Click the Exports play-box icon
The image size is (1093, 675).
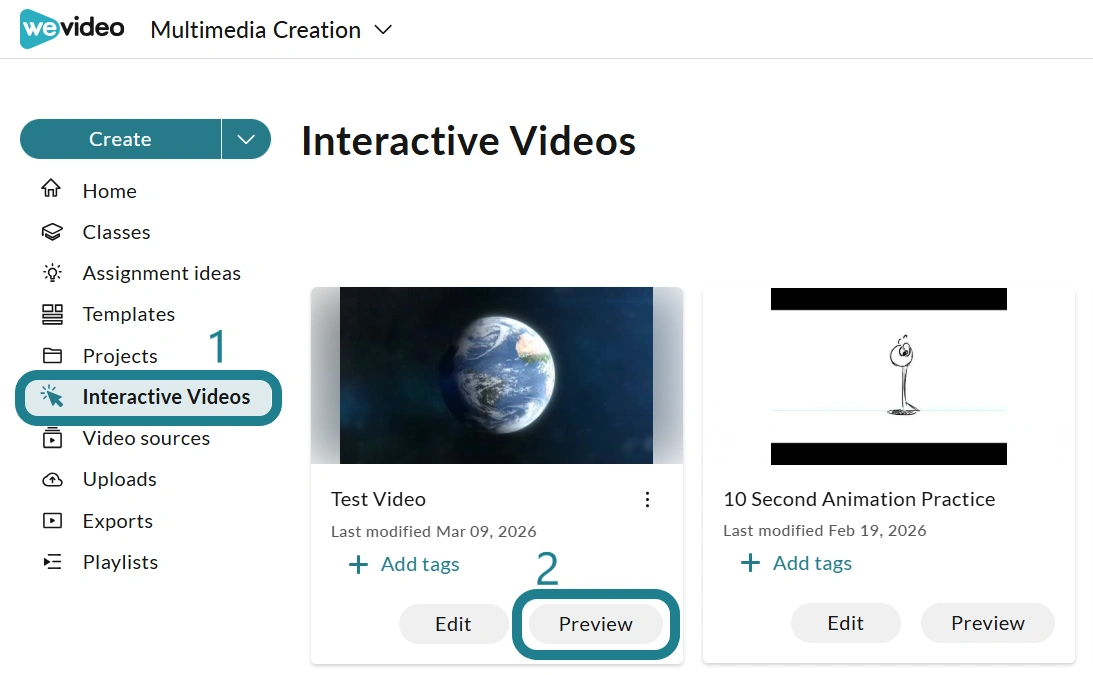click(x=52, y=521)
